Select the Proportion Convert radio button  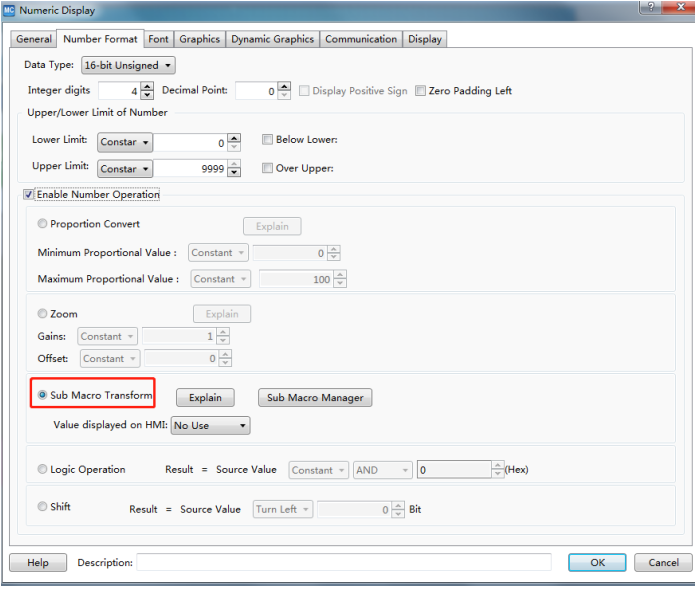point(42,224)
